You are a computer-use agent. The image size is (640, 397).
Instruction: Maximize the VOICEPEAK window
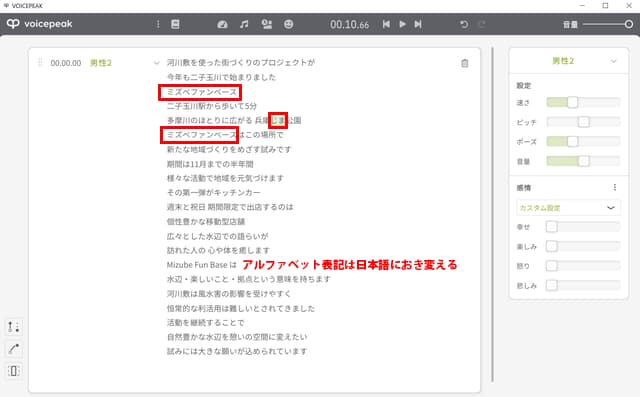(x=605, y=5)
